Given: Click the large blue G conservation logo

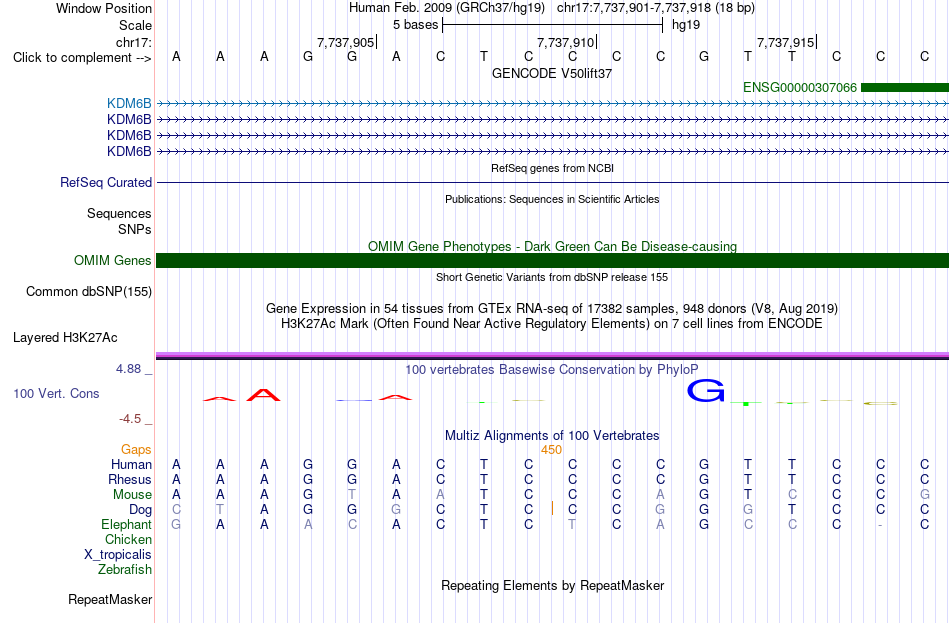Looking at the screenshot, I should coord(706,391).
